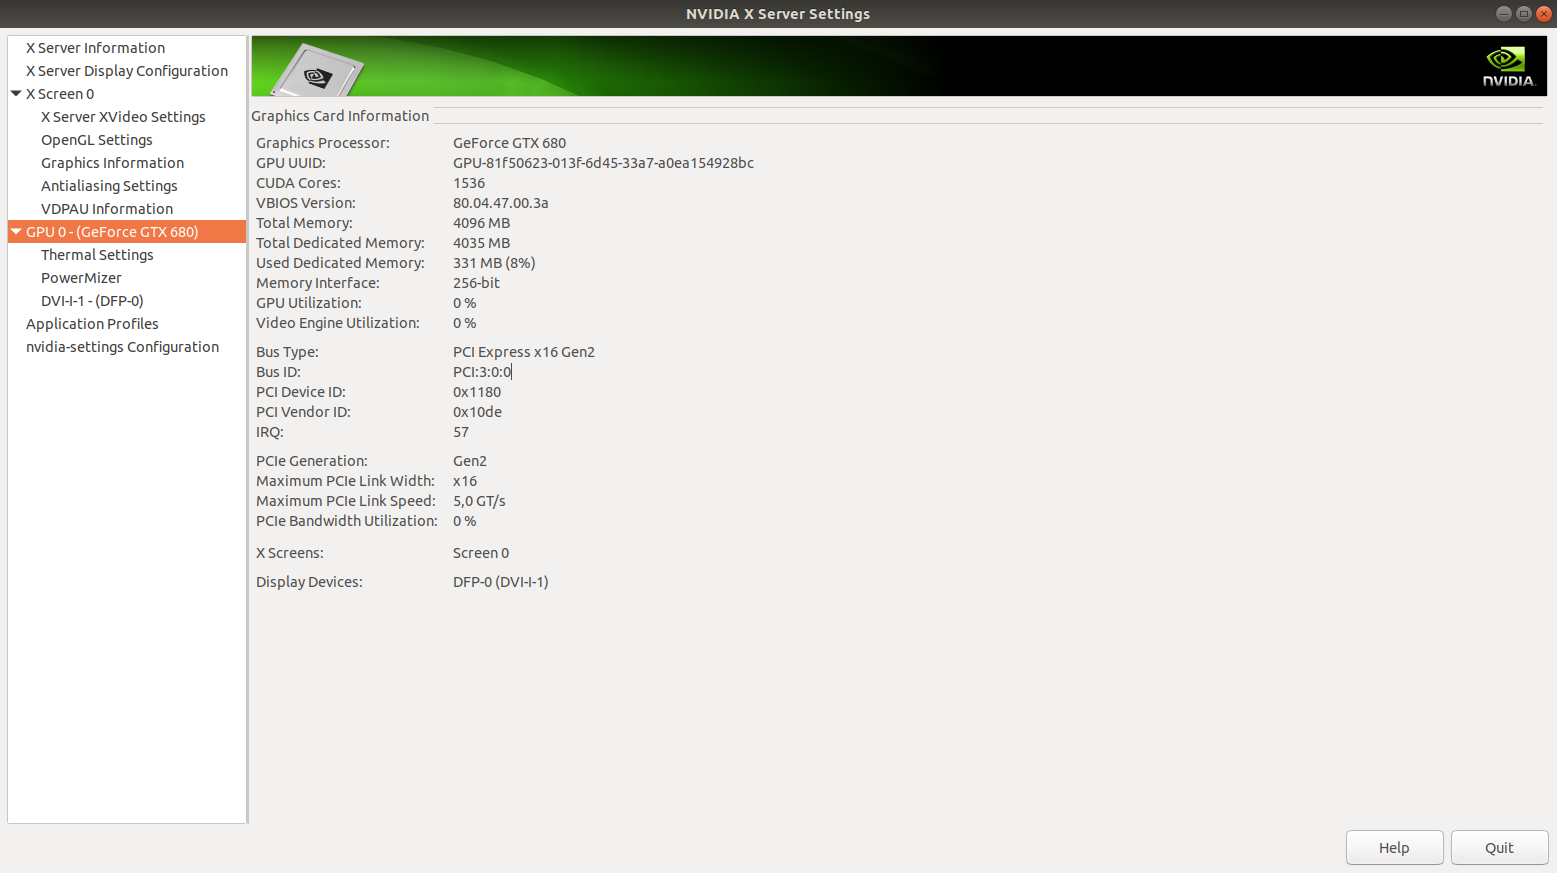Viewport: 1557px width, 873px height.
Task: Open the Antialiasing Settings page
Action: click(109, 185)
